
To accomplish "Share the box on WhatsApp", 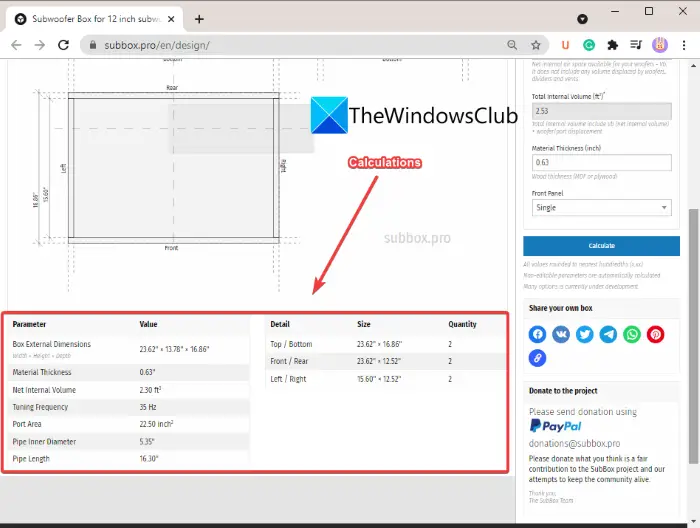I will click(x=632, y=334).
